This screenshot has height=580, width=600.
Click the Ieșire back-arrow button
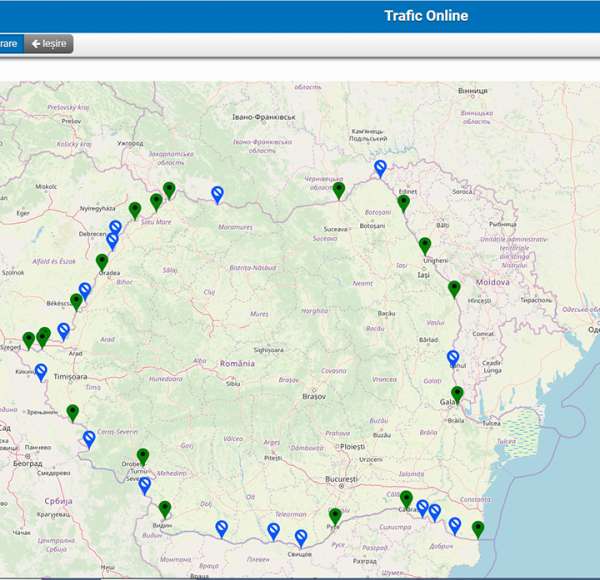[x=49, y=44]
